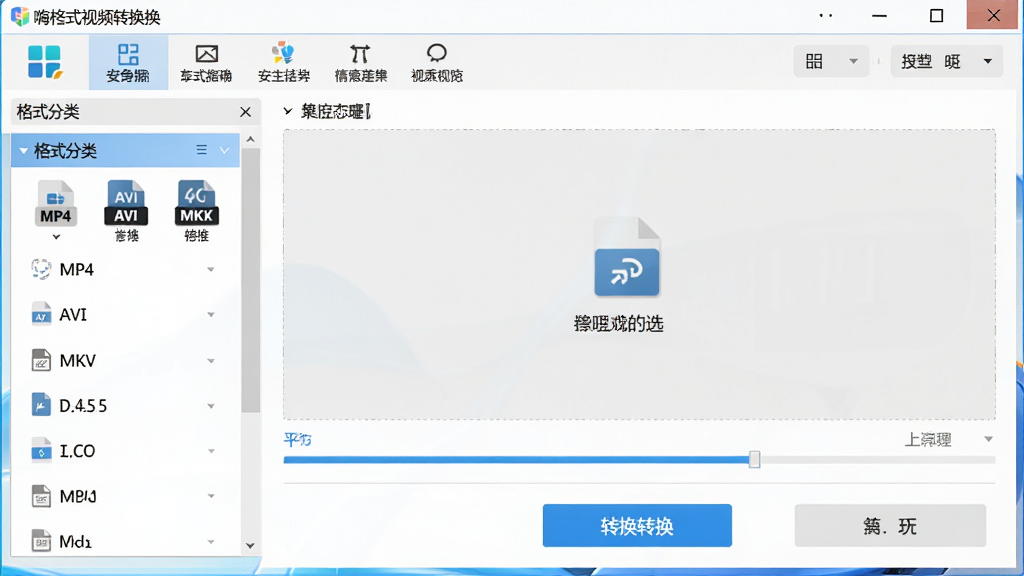1024x576 pixels.
Task: Click the chevron in the blue 格式分类 header
Action: click(x=225, y=150)
